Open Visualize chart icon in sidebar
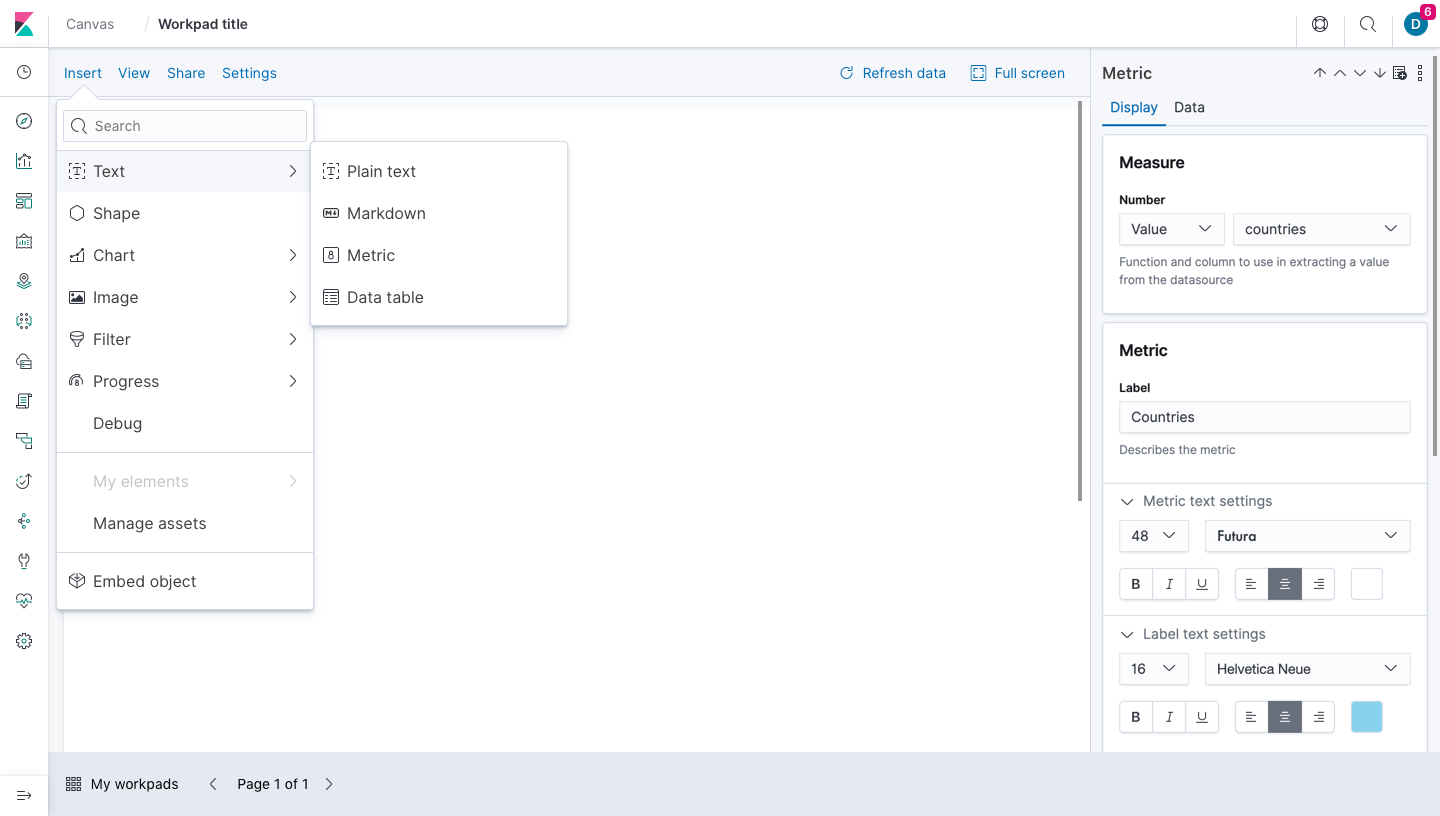 [24, 161]
